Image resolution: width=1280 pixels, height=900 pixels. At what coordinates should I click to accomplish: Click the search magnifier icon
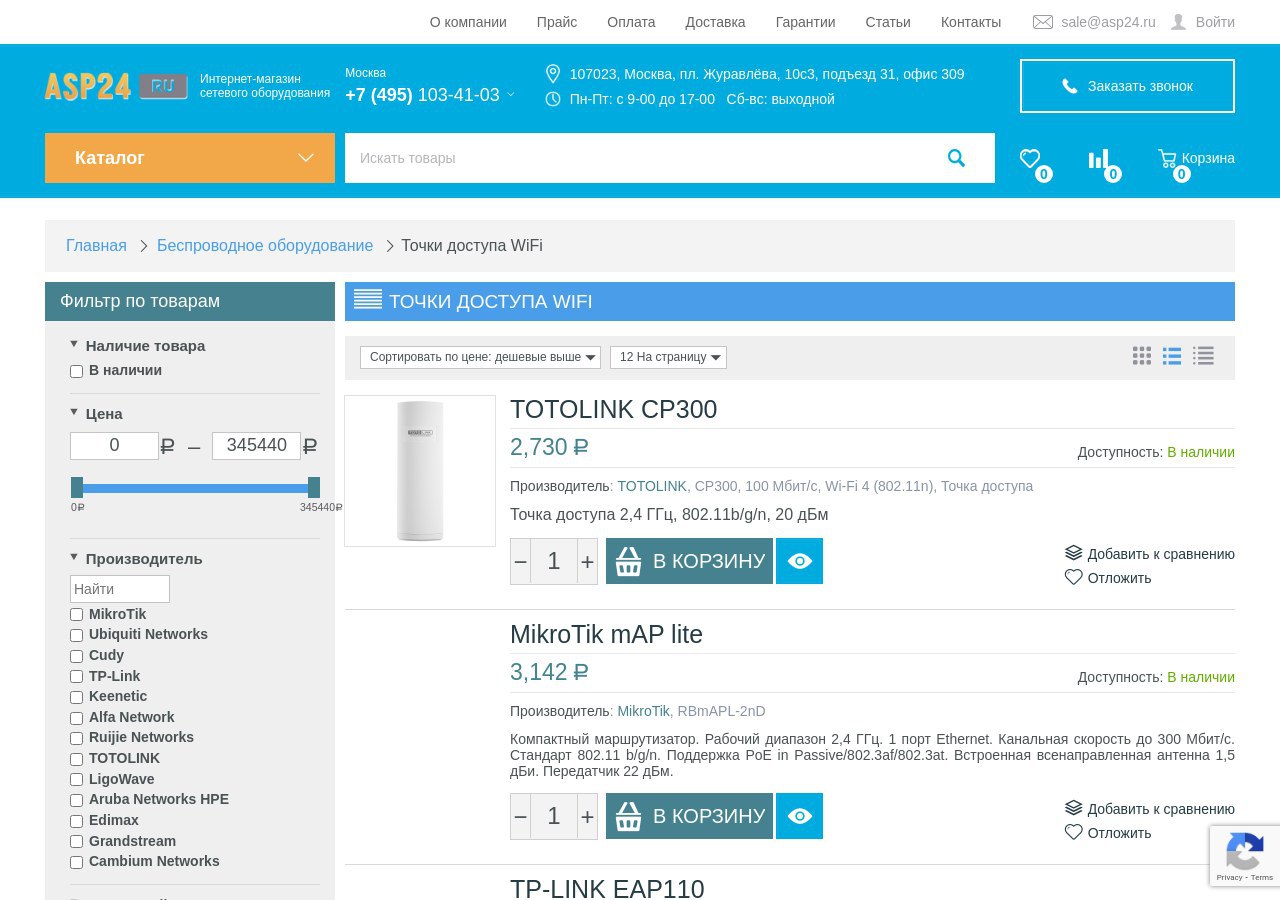coord(956,158)
